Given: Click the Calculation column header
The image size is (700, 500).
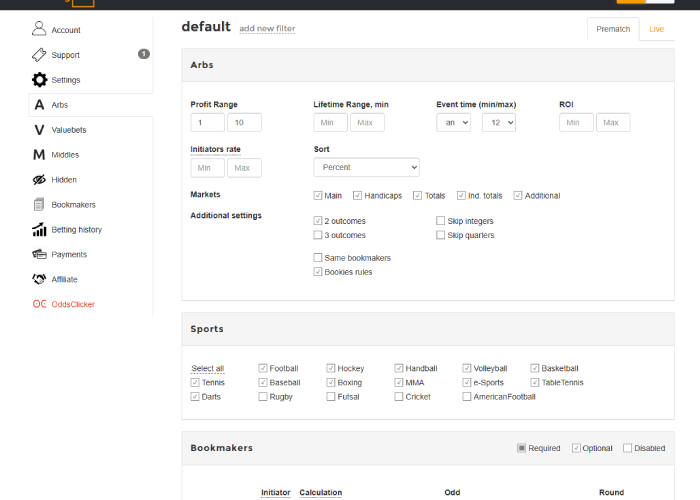Looking at the screenshot, I should coord(321,492).
